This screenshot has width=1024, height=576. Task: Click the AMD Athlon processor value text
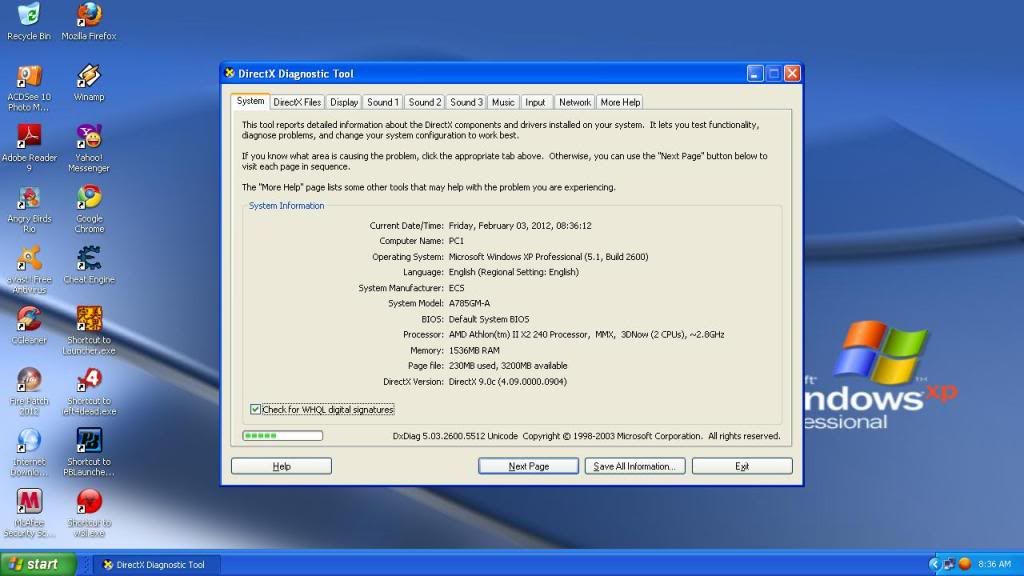click(586, 334)
